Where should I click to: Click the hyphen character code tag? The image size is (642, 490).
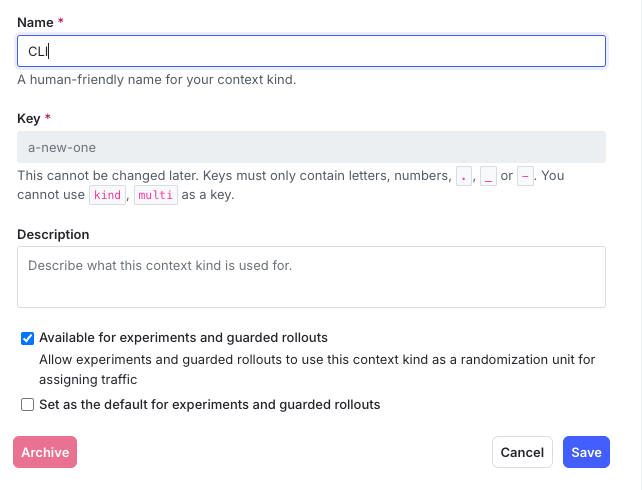pyautogui.click(x=525, y=176)
